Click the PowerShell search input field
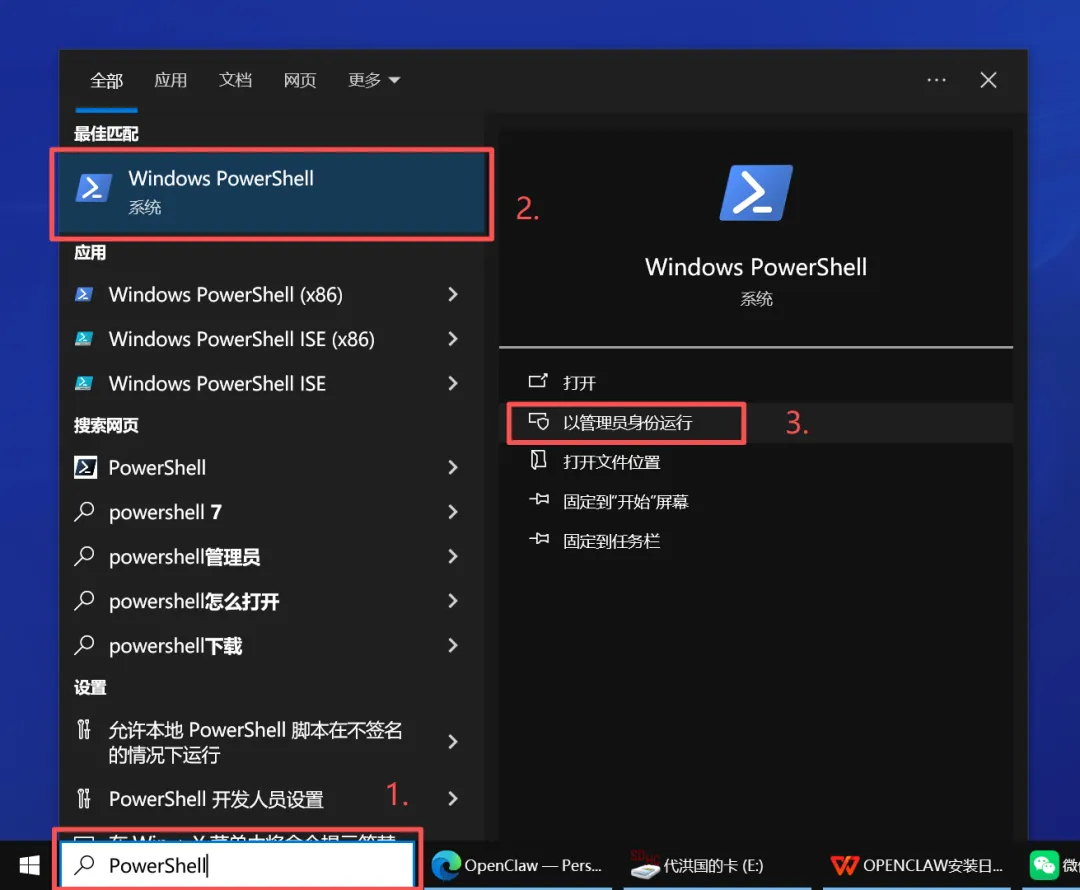 point(238,865)
